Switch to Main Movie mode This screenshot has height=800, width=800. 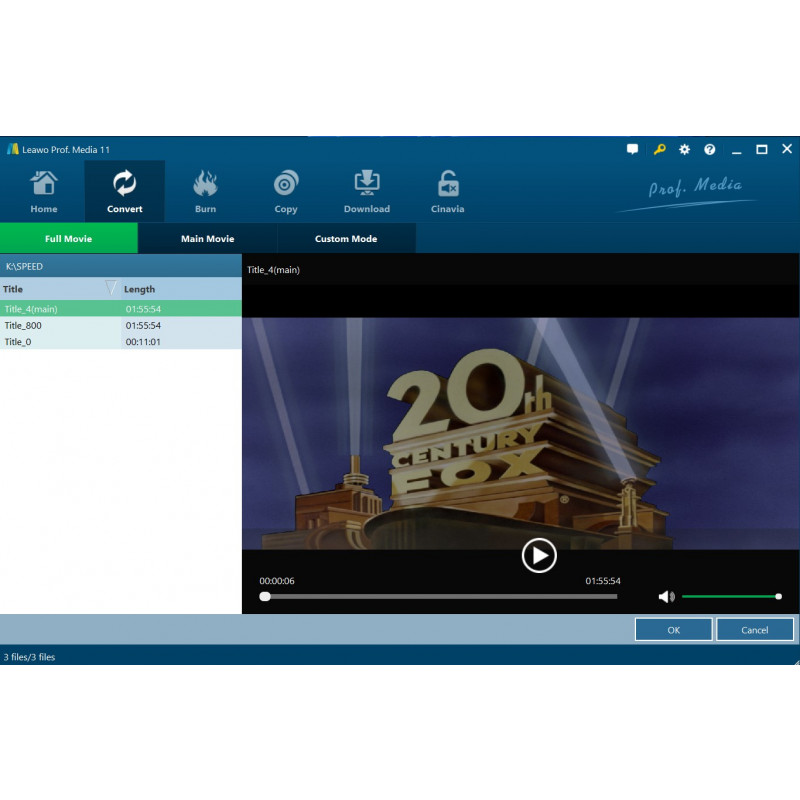pos(208,238)
